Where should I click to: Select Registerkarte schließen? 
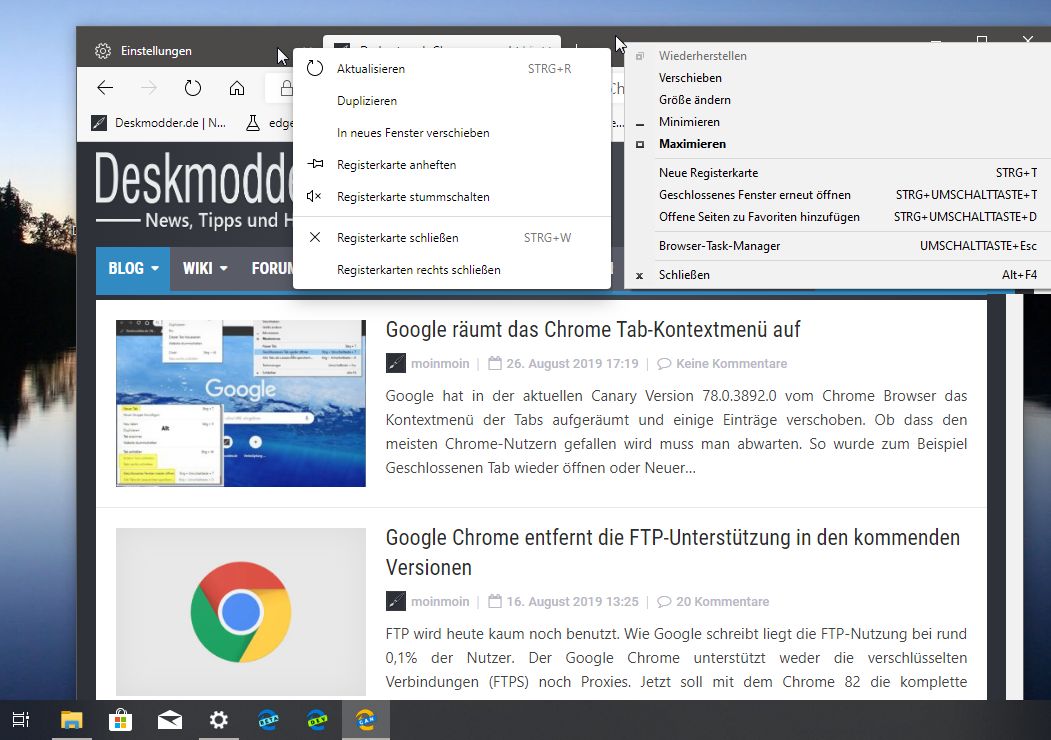(x=452, y=238)
